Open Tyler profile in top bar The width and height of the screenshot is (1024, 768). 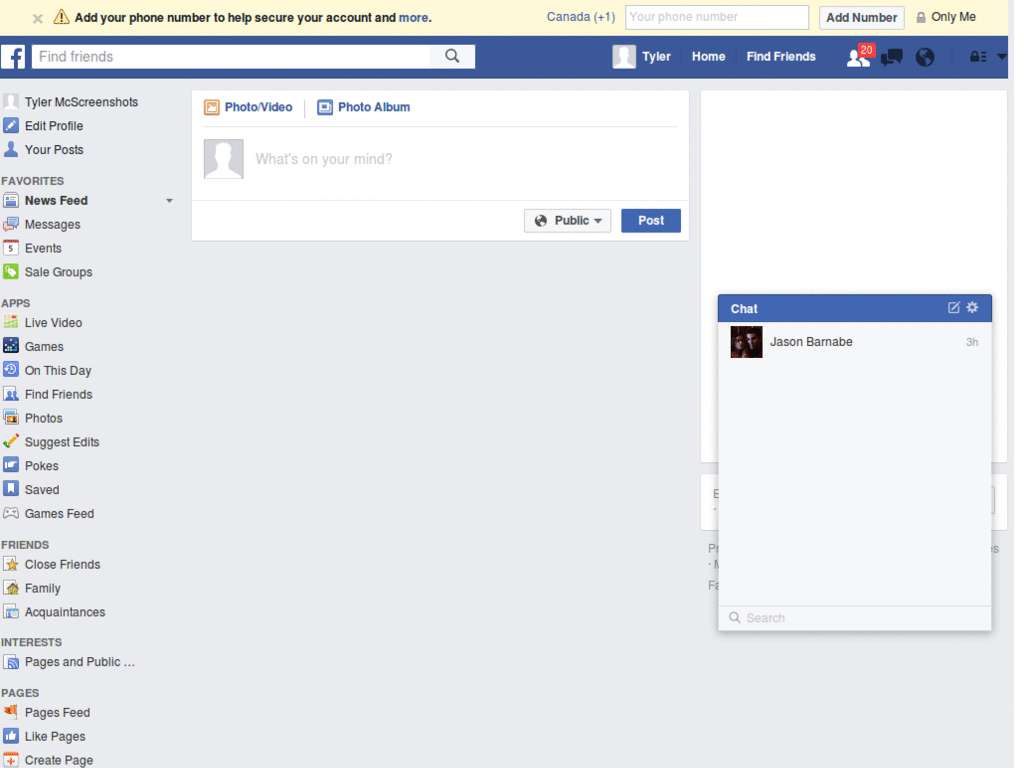(x=642, y=57)
